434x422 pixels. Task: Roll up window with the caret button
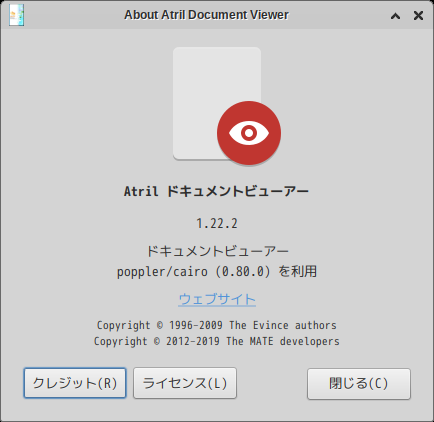[395, 16]
